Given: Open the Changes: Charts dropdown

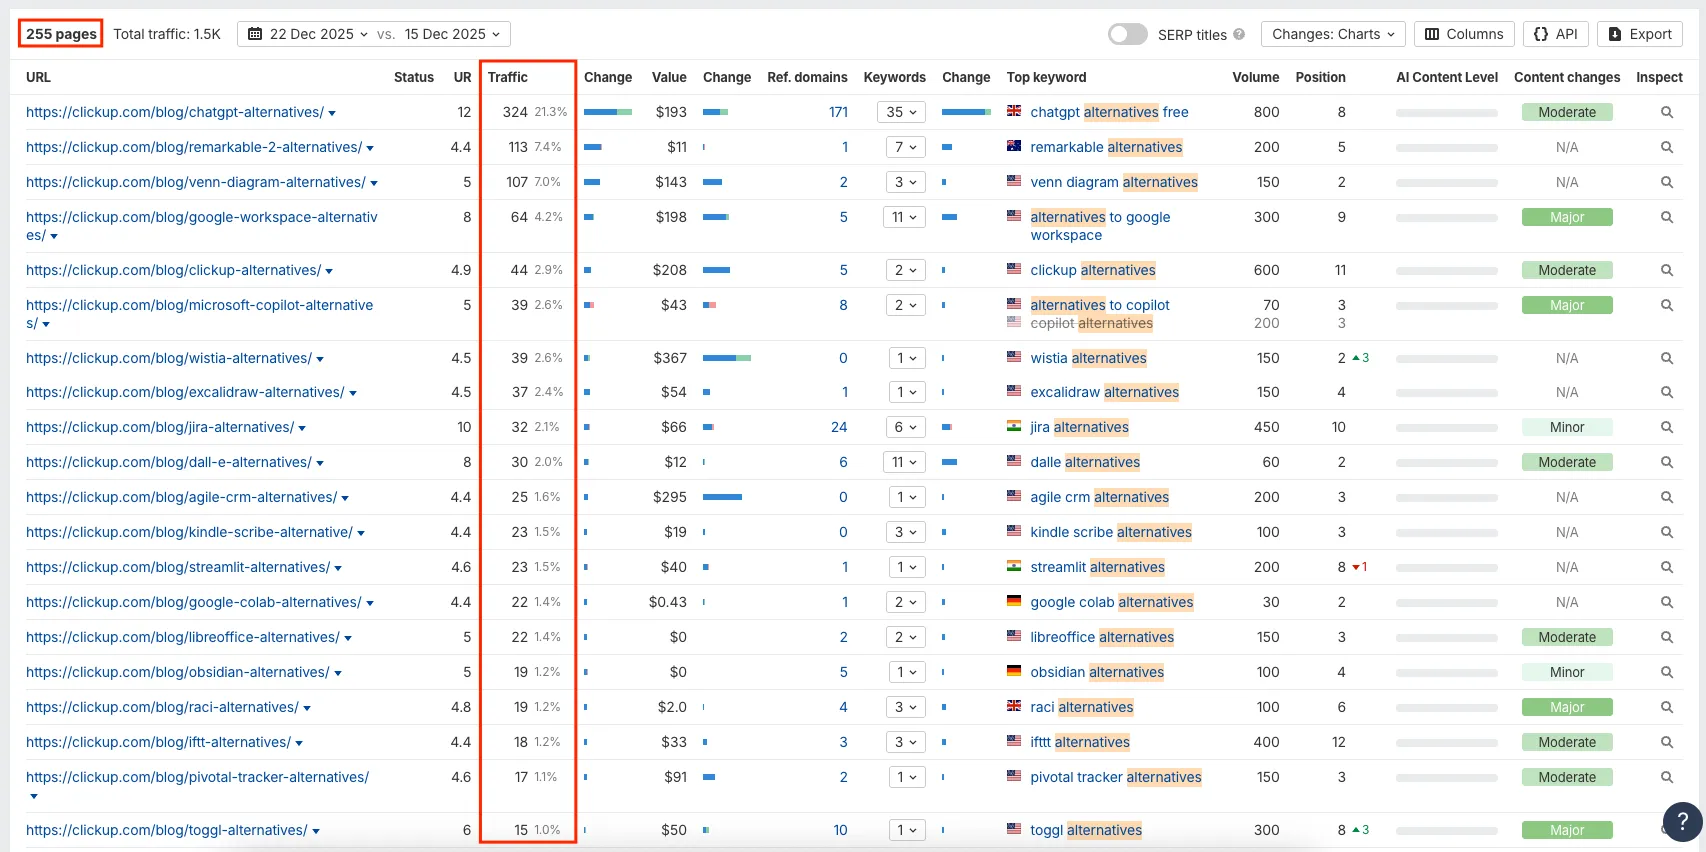Looking at the screenshot, I should (1332, 34).
